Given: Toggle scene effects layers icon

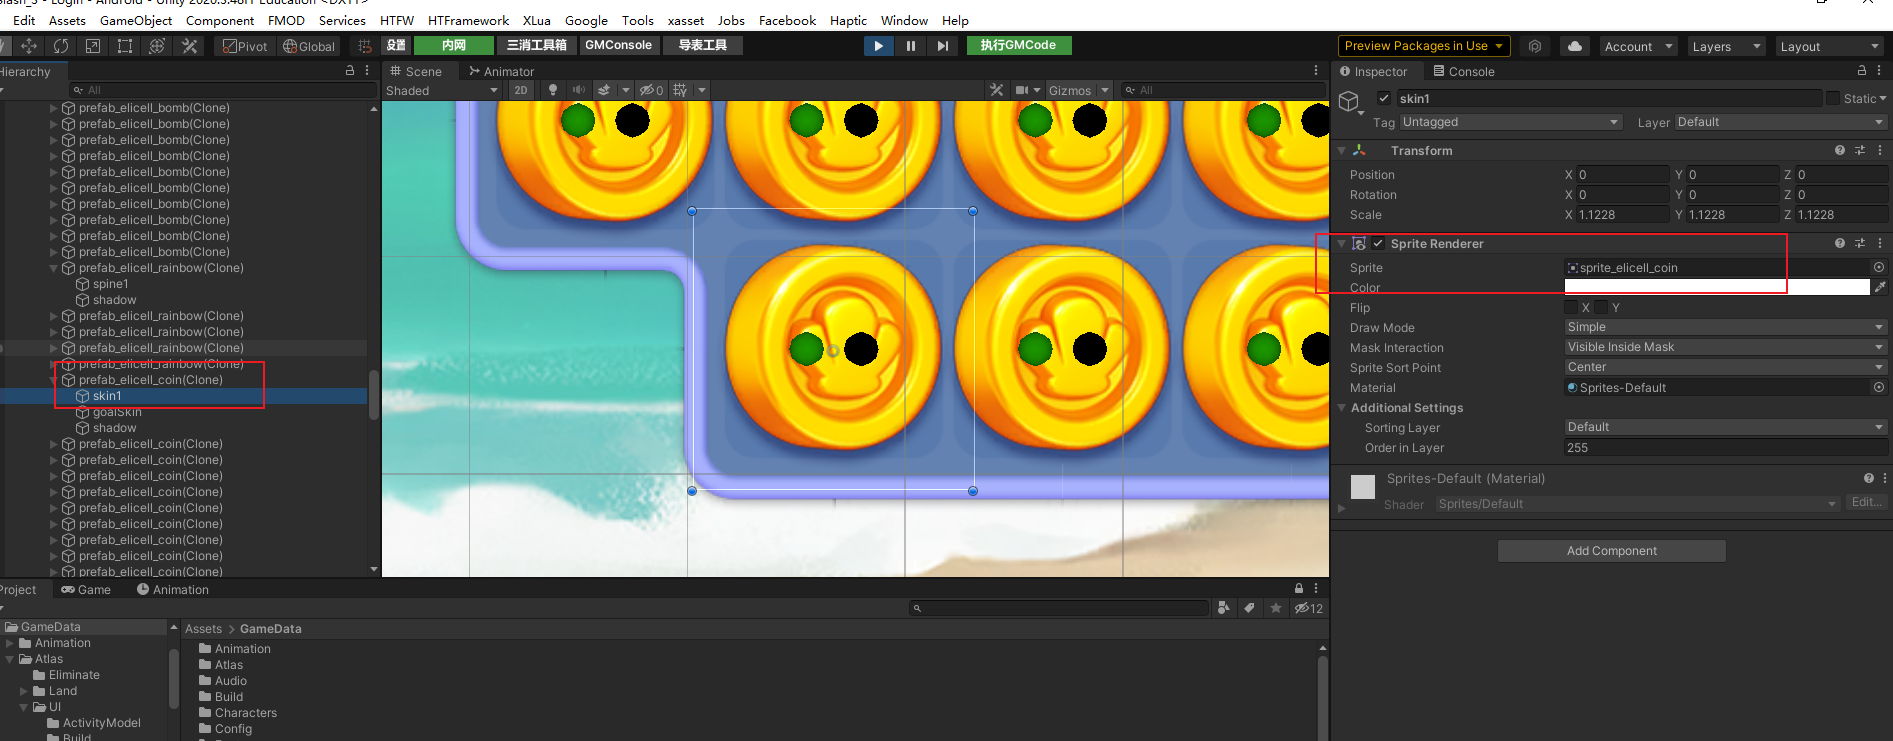Looking at the screenshot, I should (x=604, y=90).
